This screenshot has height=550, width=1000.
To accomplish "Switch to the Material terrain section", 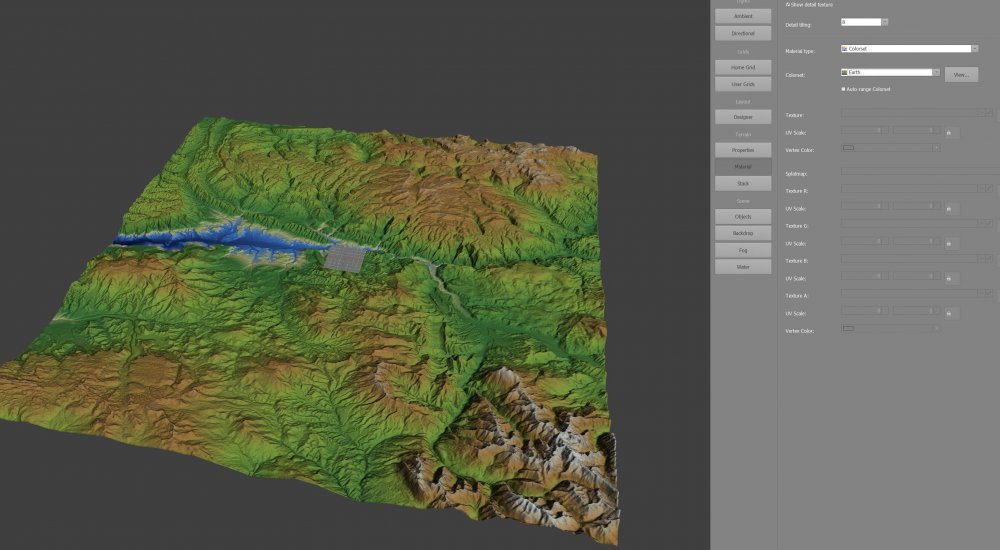I will pos(743,167).
